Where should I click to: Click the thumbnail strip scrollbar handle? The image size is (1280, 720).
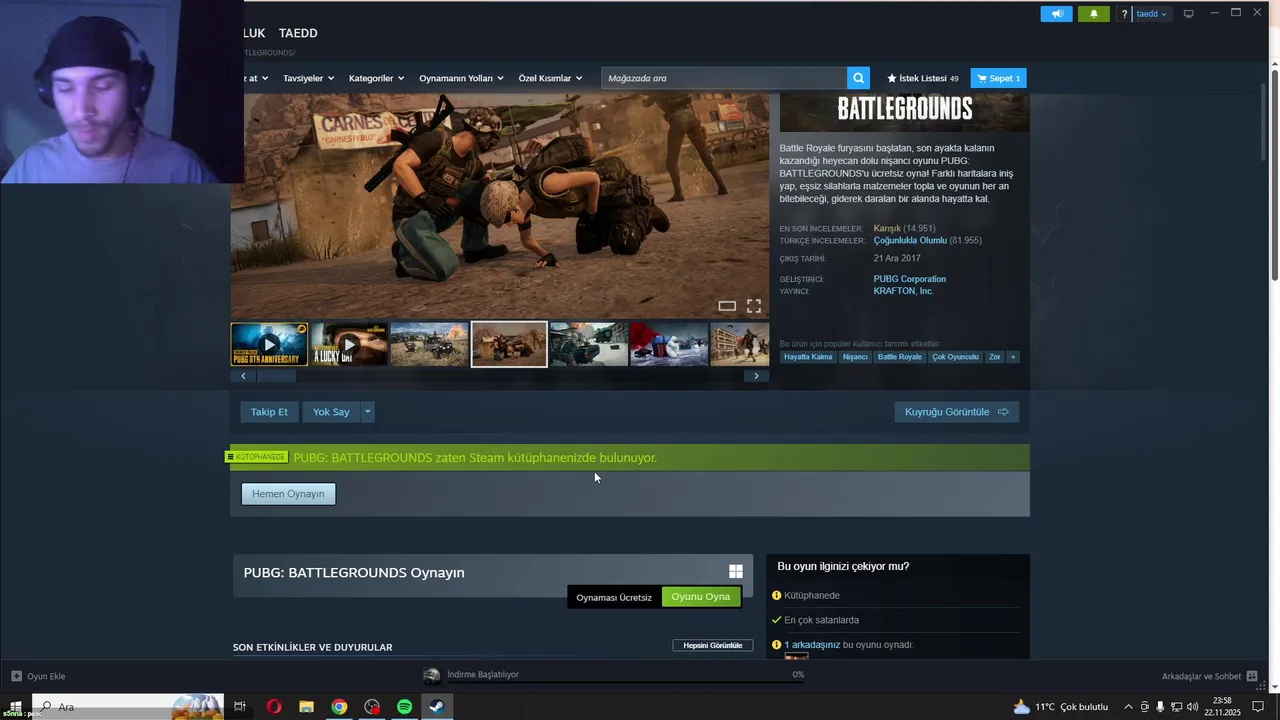pos(277,376)
